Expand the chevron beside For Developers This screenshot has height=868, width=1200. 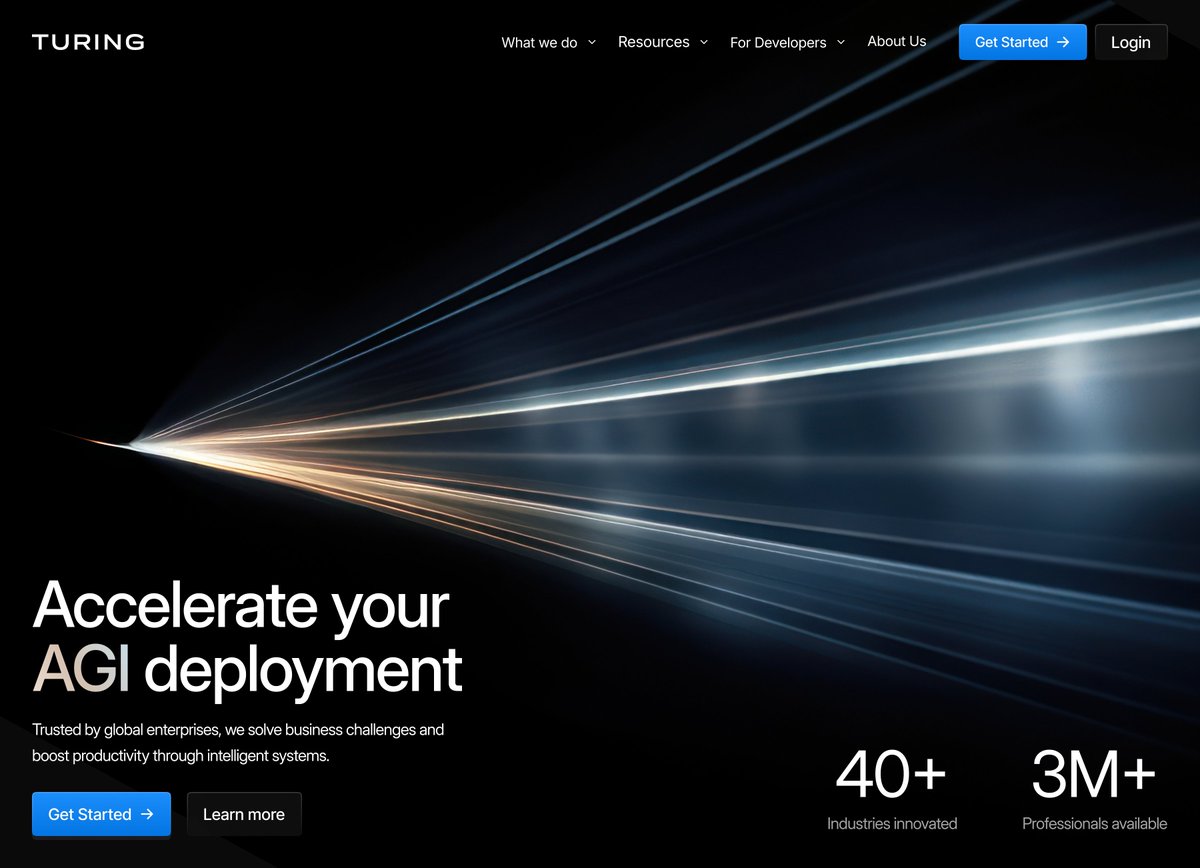tap(841, 42)
